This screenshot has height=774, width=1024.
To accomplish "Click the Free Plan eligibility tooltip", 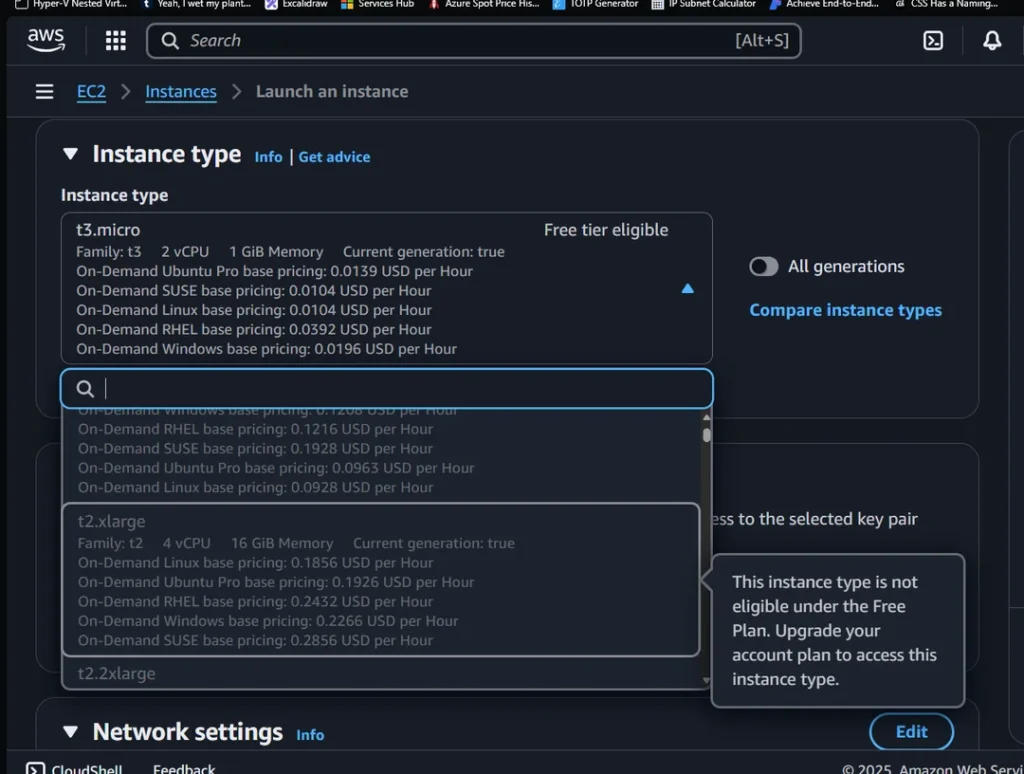I will (838, 630).
